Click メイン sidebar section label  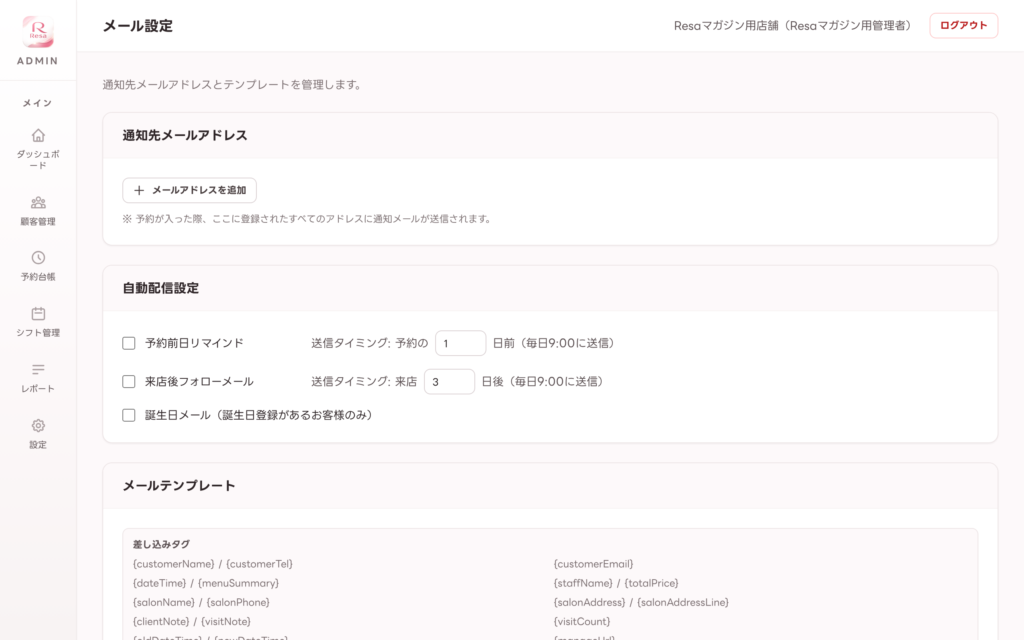click(37, 103)
